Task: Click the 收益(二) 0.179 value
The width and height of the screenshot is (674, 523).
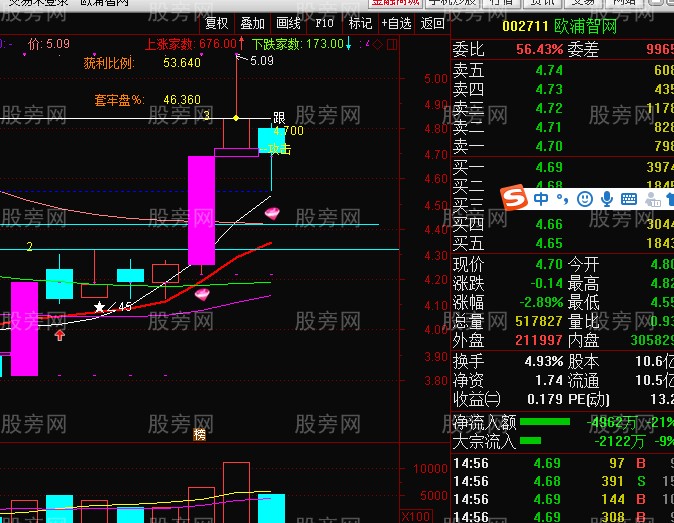Action: 545,399
